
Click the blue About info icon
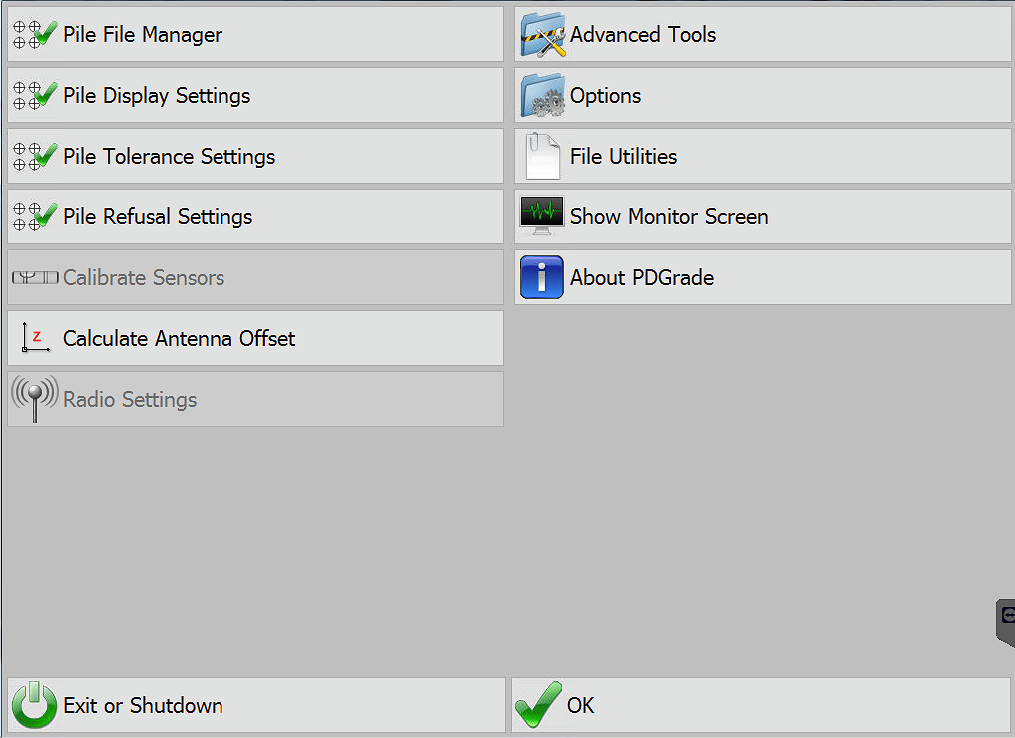pos(543,278)
